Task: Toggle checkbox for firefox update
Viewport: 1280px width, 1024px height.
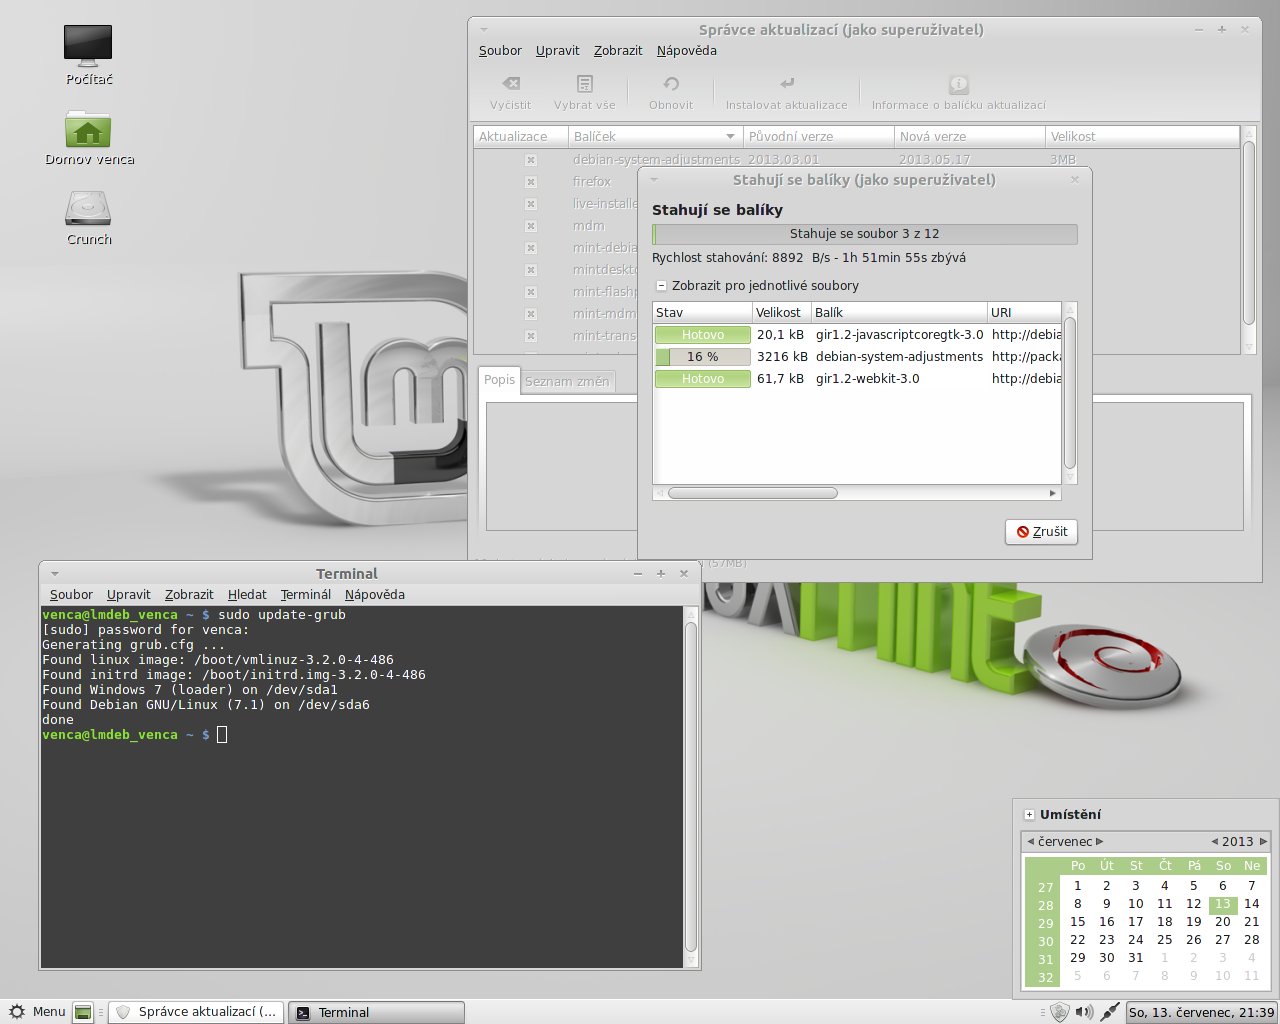Action: (531, 182)
